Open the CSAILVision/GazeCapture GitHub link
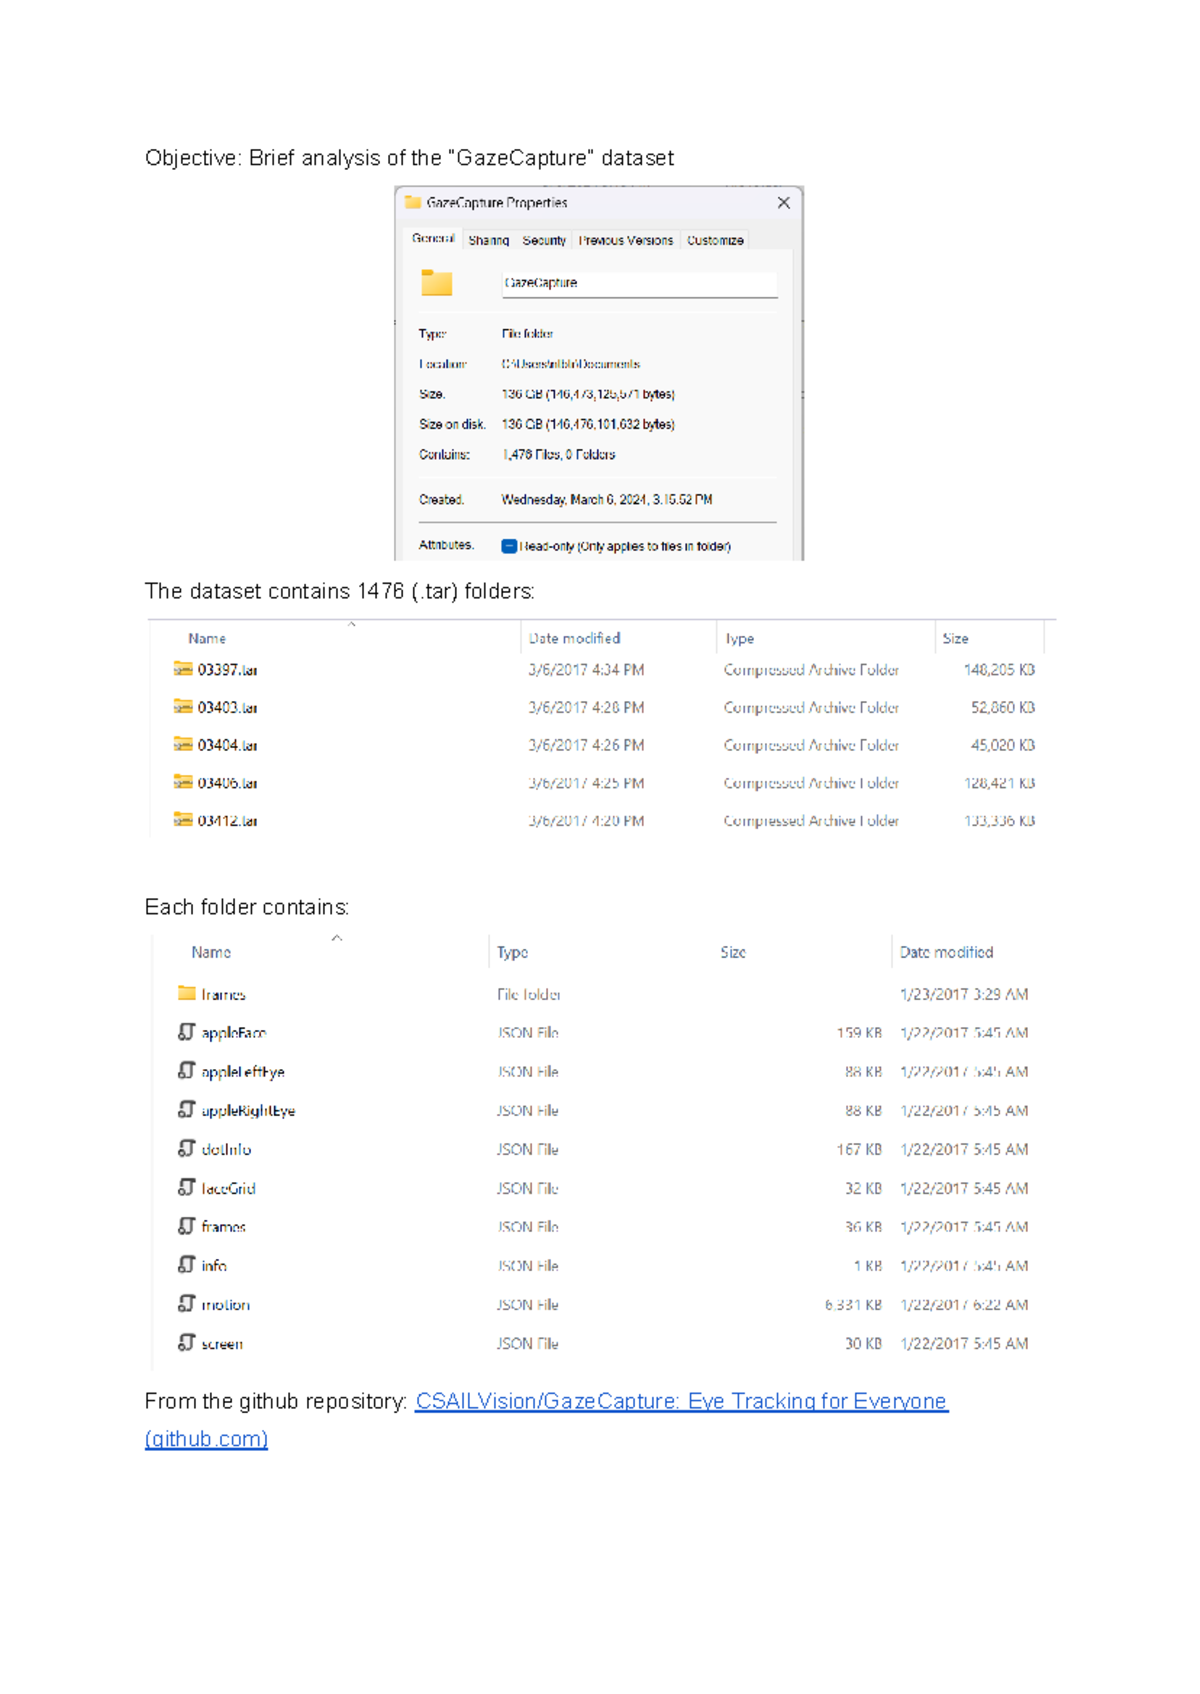Image resolution: width=1200 pixels, height=1694 pixels. click(681, 1401)
